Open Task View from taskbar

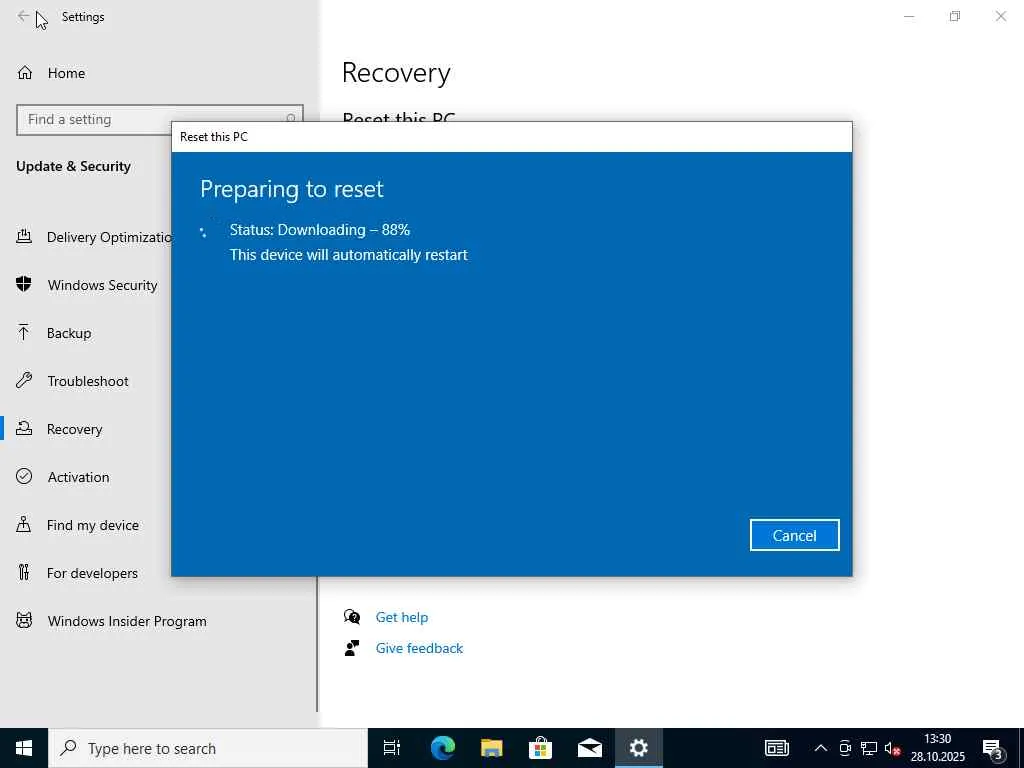click(x=392, y=748)
